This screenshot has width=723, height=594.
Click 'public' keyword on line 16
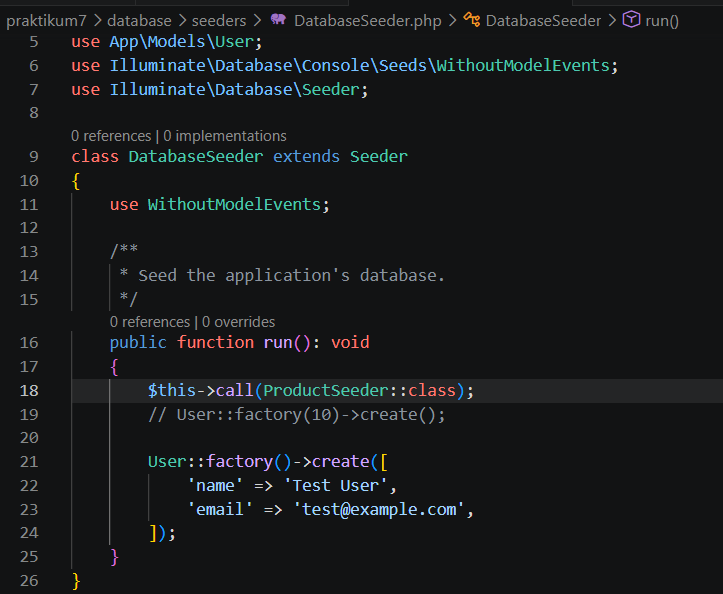[x=138, y=343]
